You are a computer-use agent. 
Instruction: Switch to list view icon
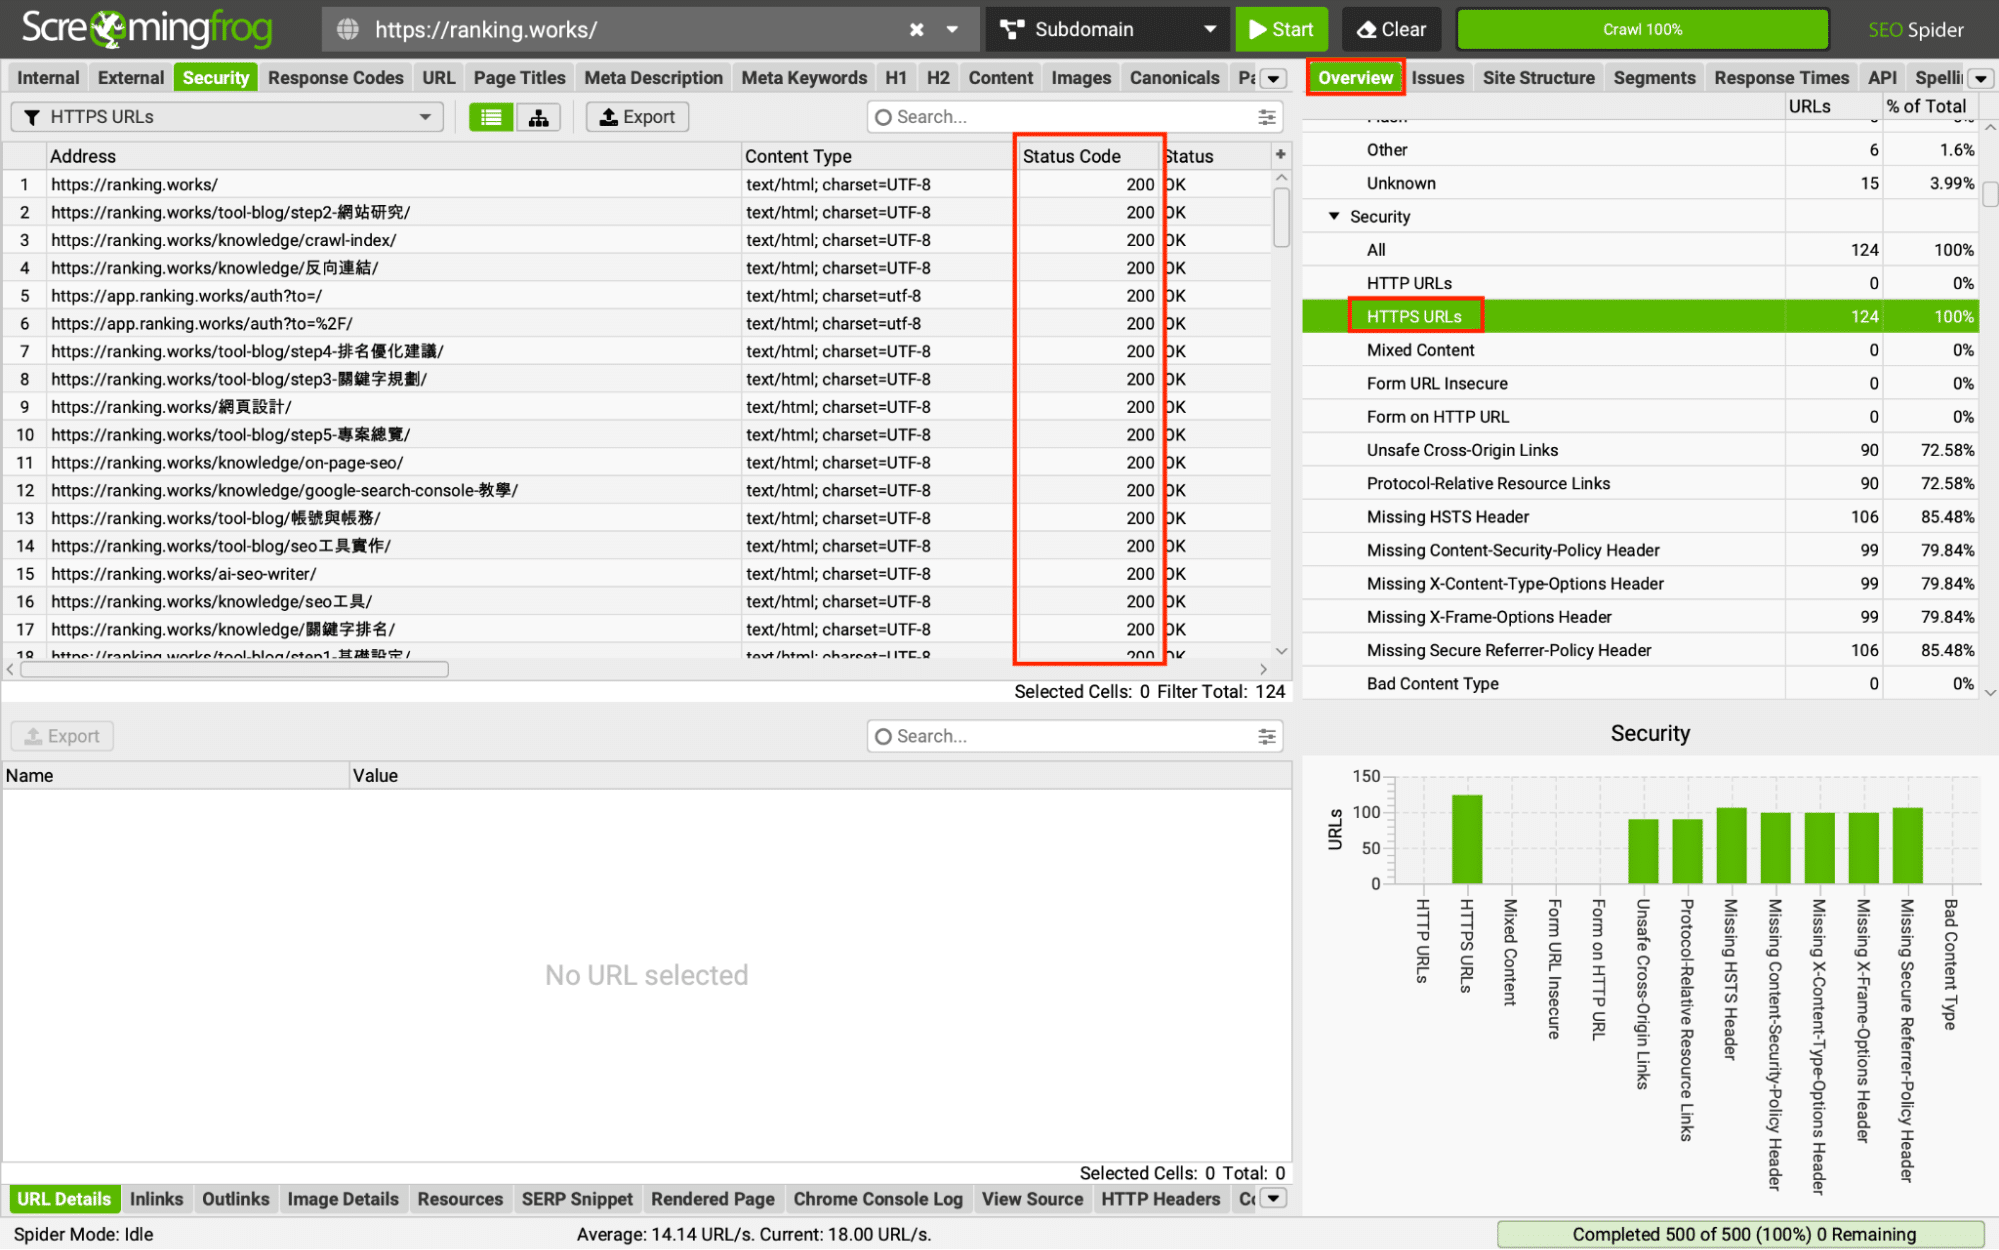[491, 117]
